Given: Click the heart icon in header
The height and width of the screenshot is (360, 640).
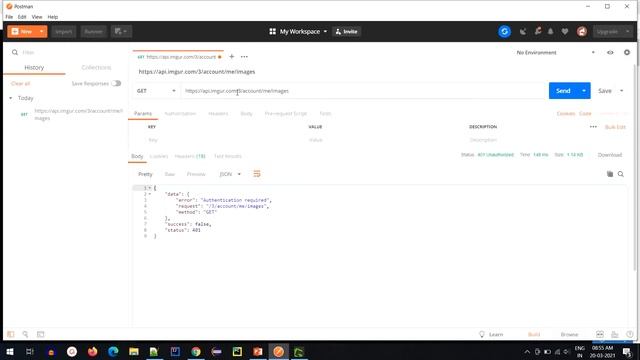Looking at the screenshot, I should click(565, 31).
